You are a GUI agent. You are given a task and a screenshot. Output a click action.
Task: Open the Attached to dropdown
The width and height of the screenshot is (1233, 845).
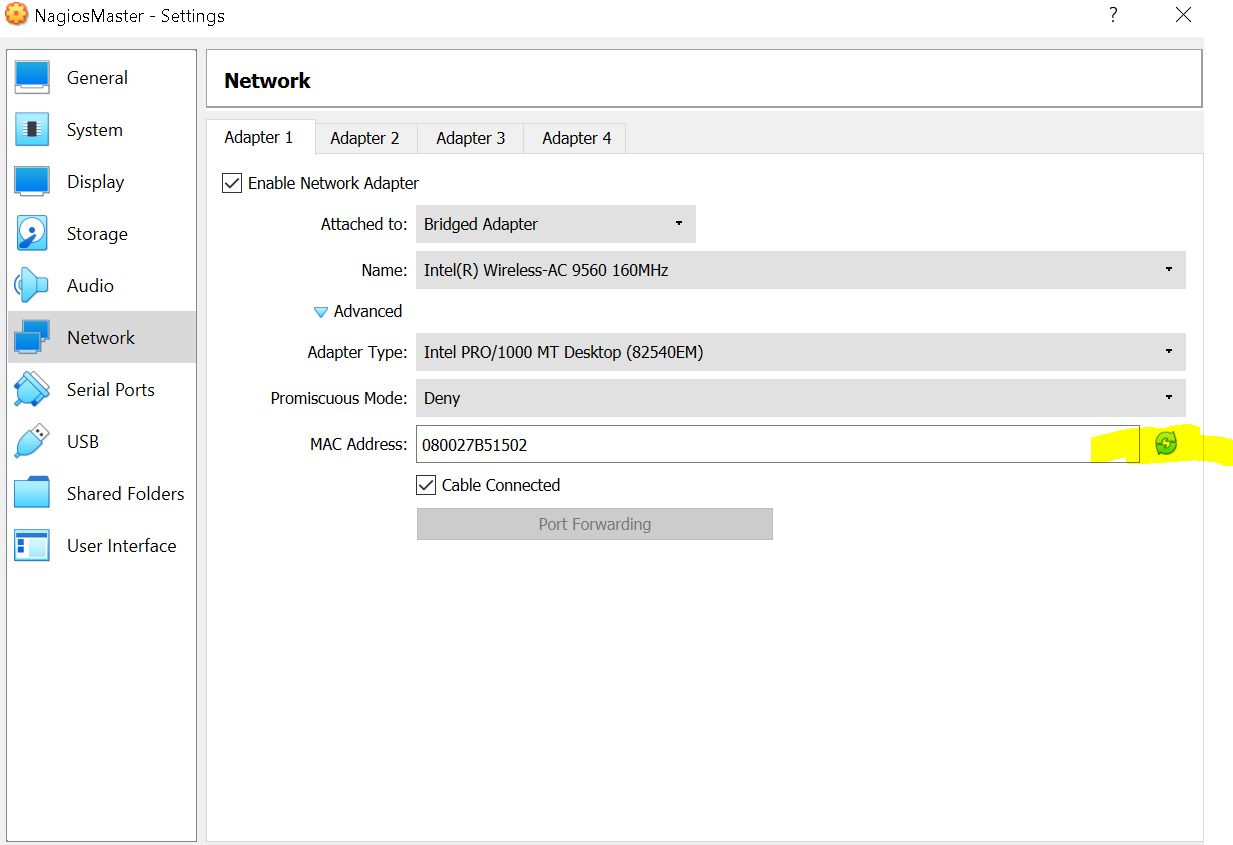555,224
